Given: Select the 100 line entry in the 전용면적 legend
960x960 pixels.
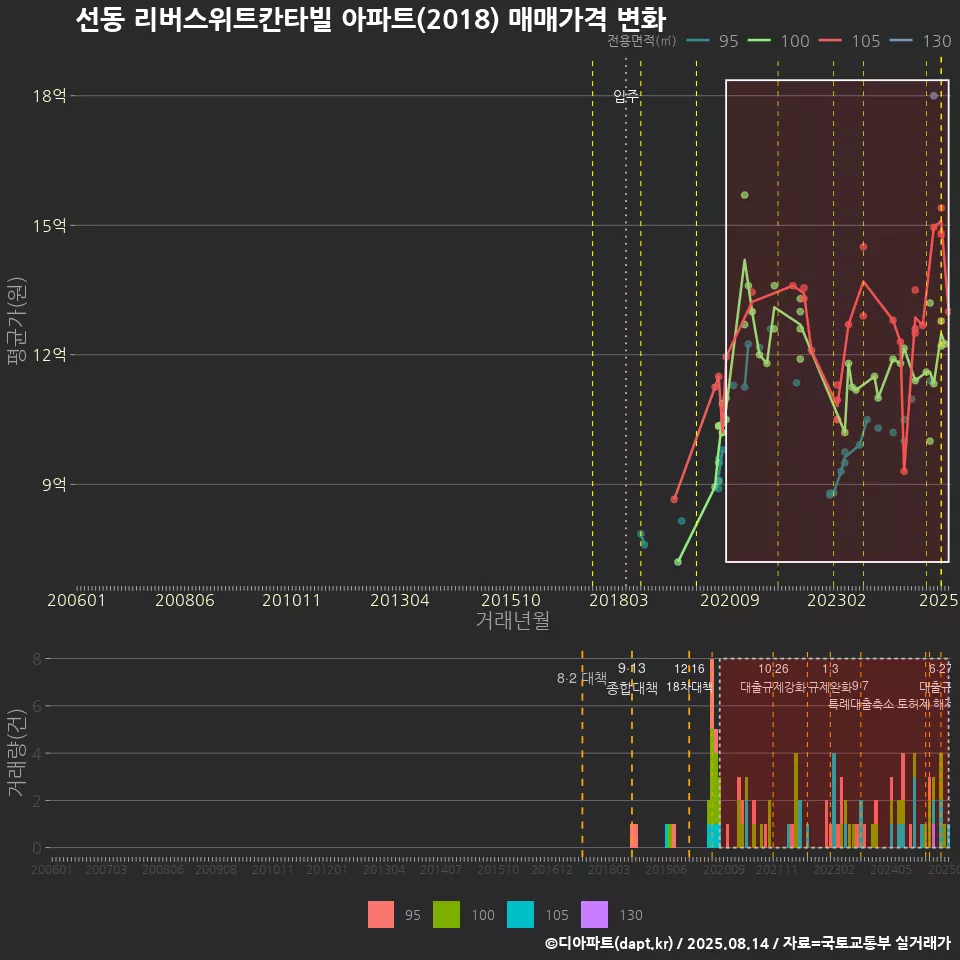Looking at the screenshot, I should (779, 41).
